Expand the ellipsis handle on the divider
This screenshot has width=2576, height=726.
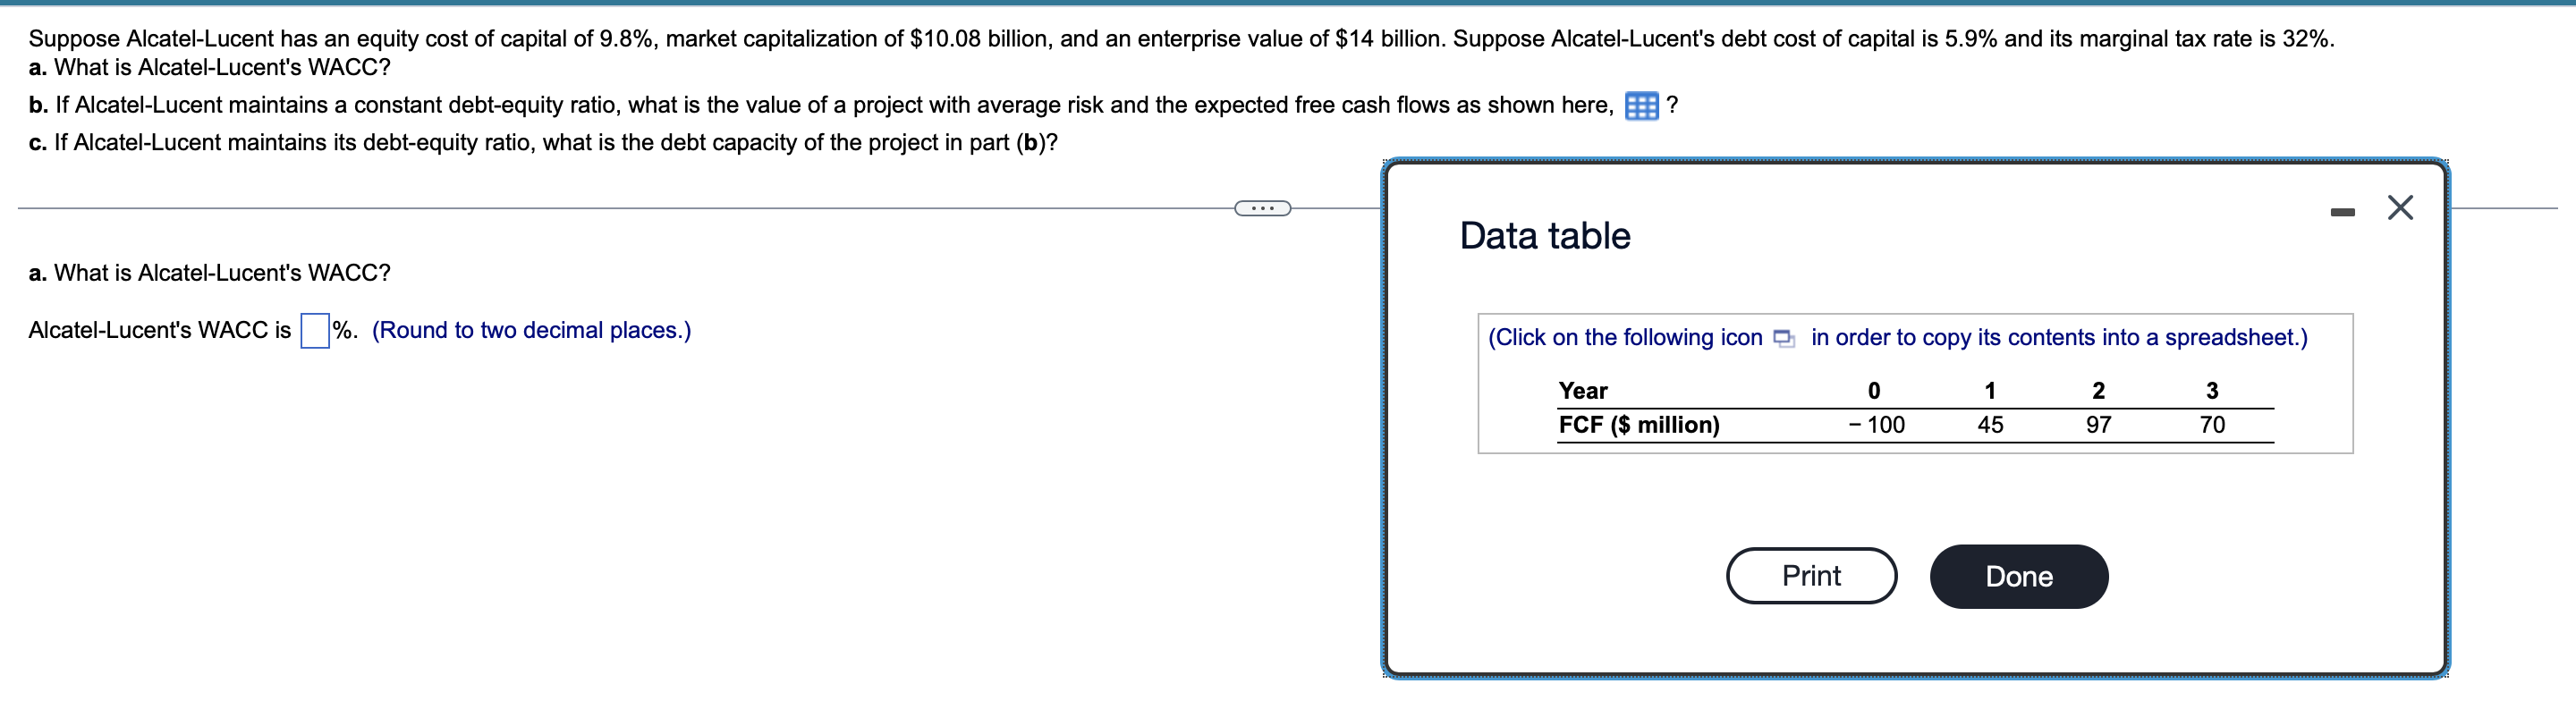1262,208
